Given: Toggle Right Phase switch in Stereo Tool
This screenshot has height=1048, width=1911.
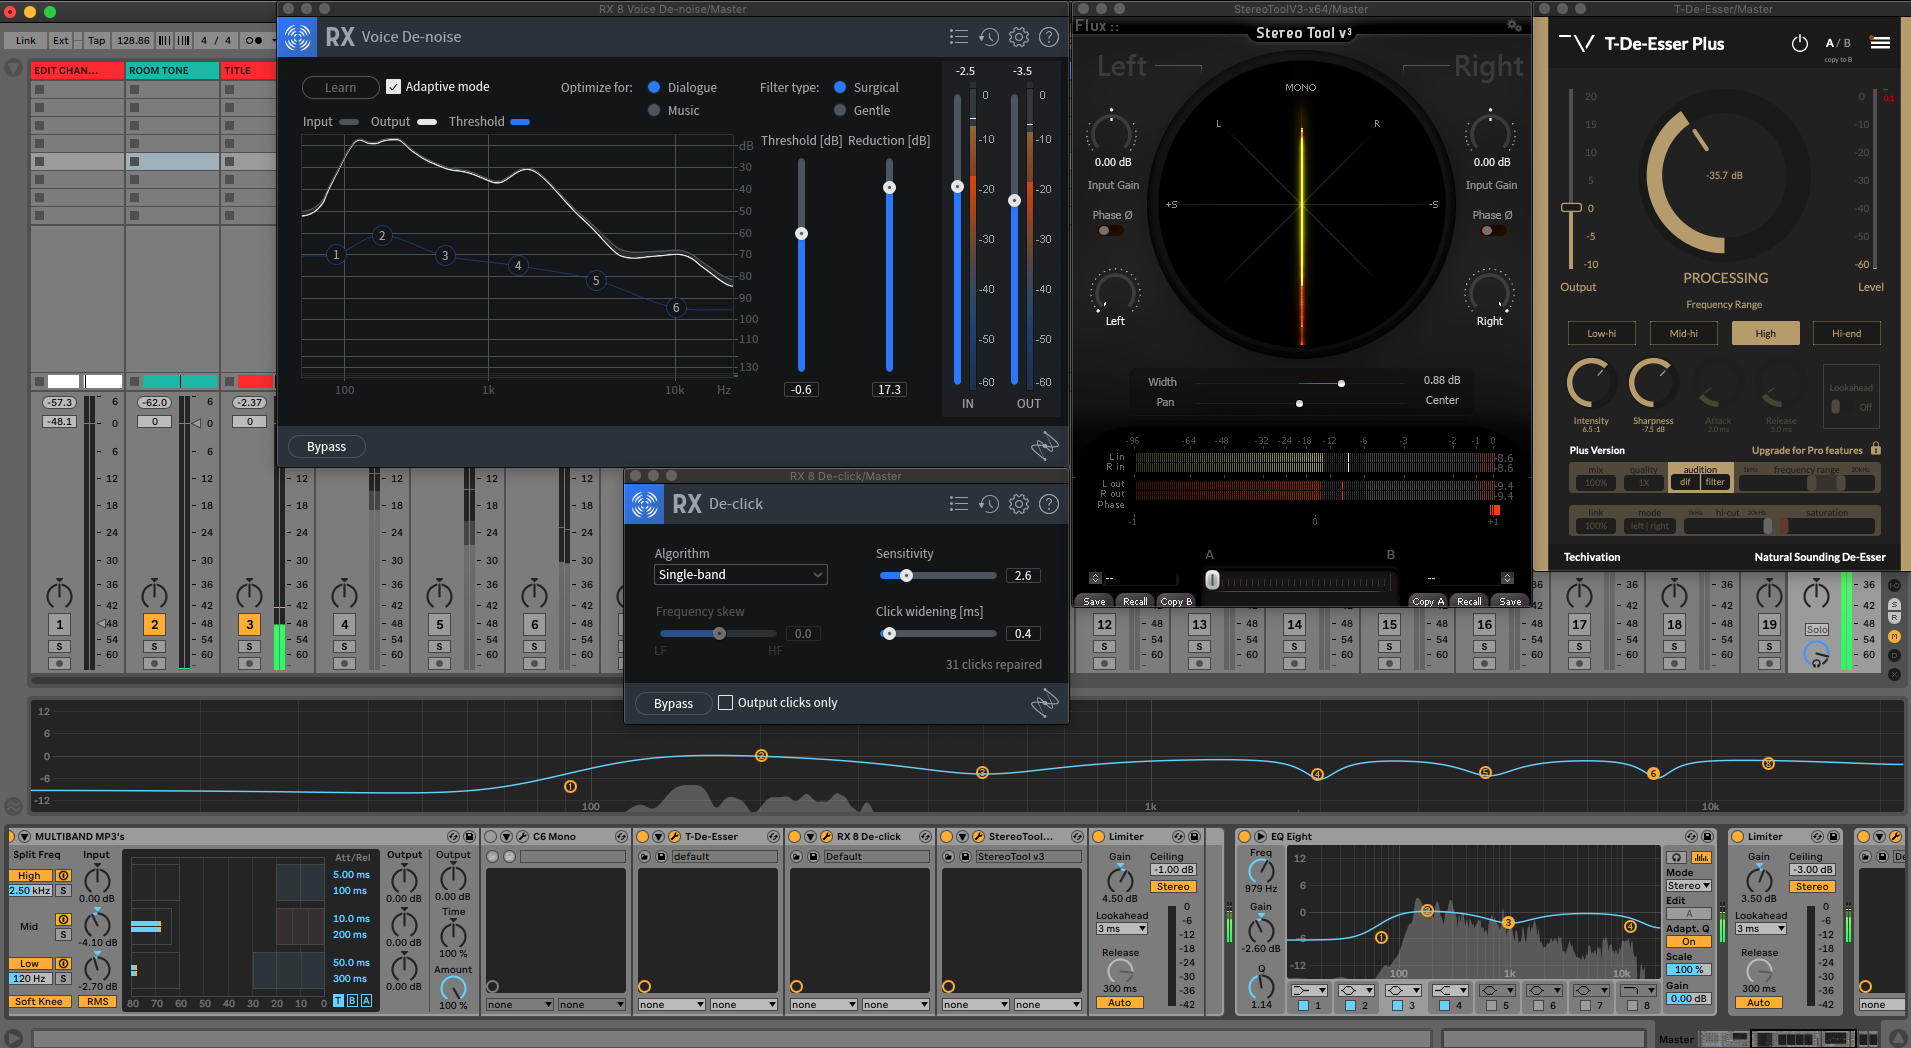Looking at the screenshot, I should coord(1492,231).
